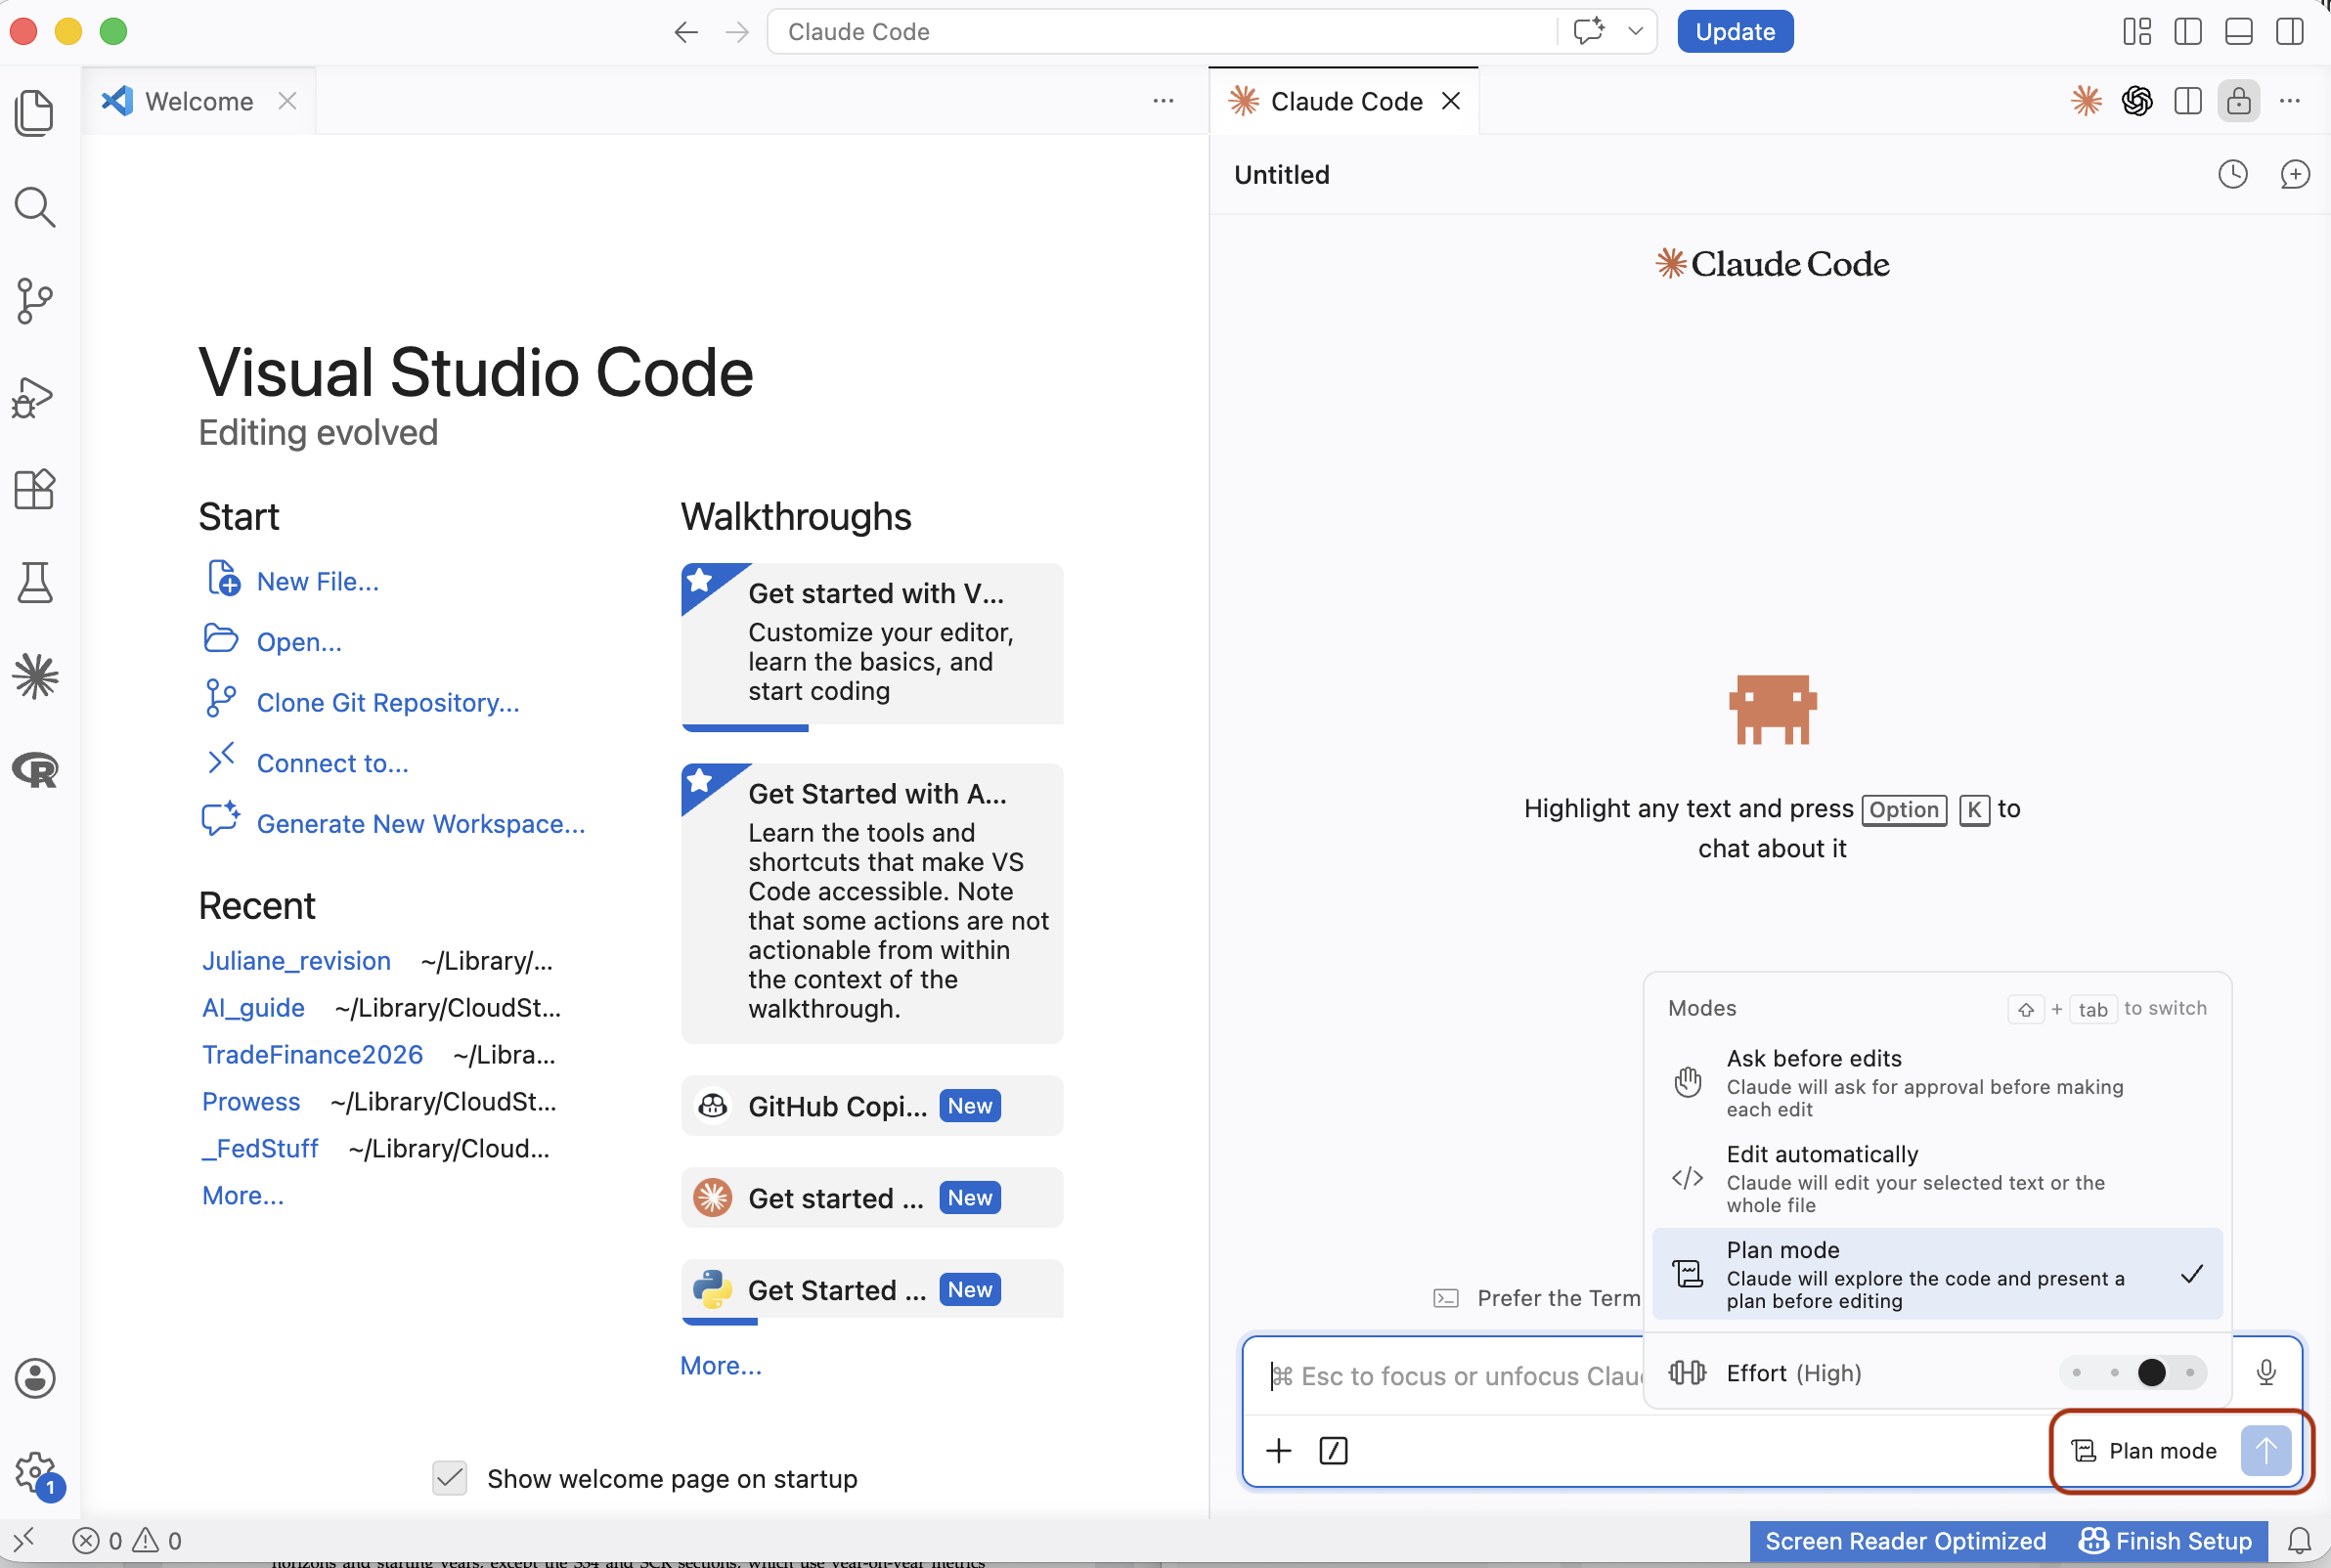The width and height of the screenshot is (2331, 1568).
Task: Toggle Show welcome page on startup
Action: tap(450, 1479)
